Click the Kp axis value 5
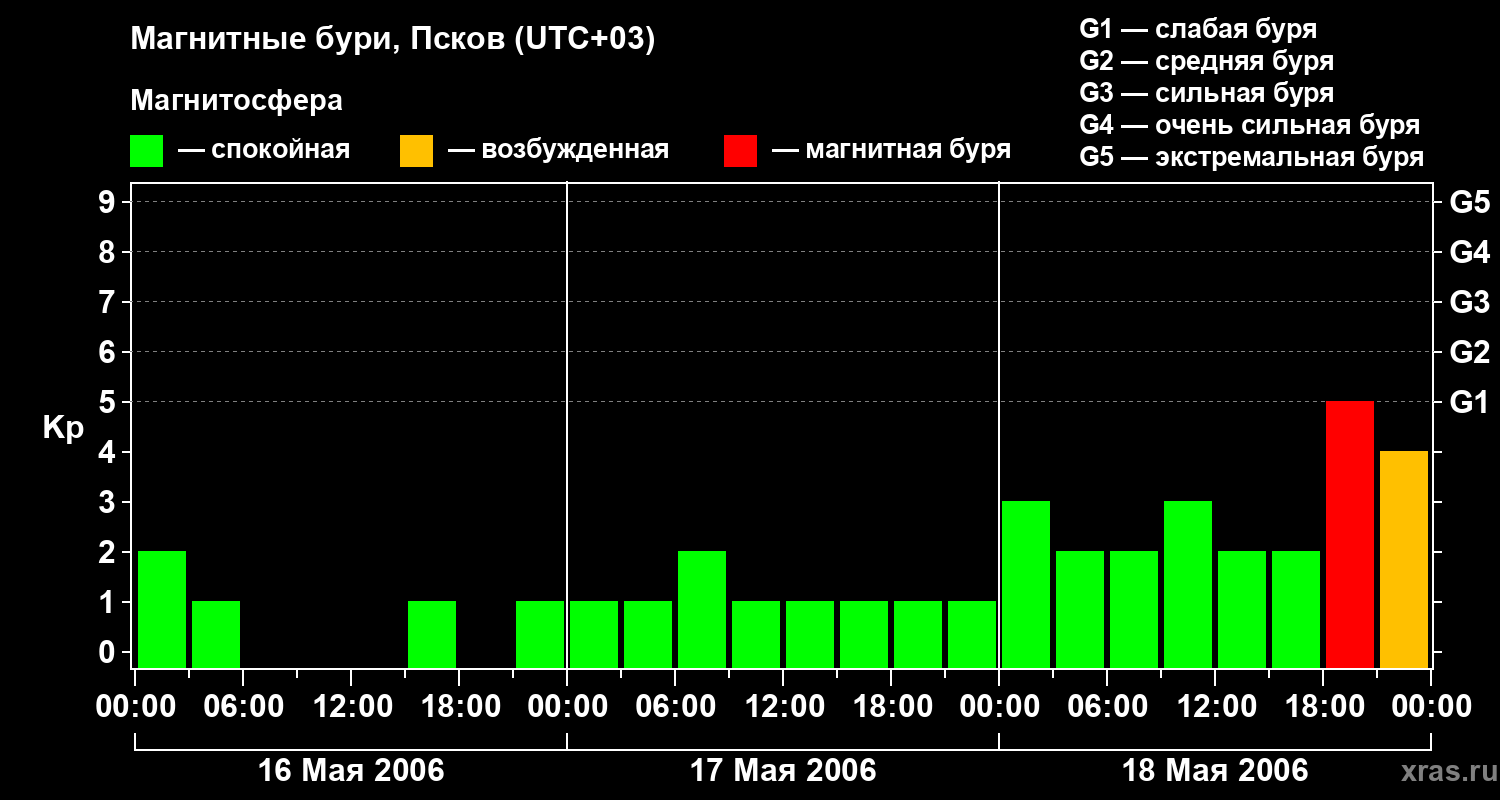The image size is (1500, 800). (x=109, y=402)
